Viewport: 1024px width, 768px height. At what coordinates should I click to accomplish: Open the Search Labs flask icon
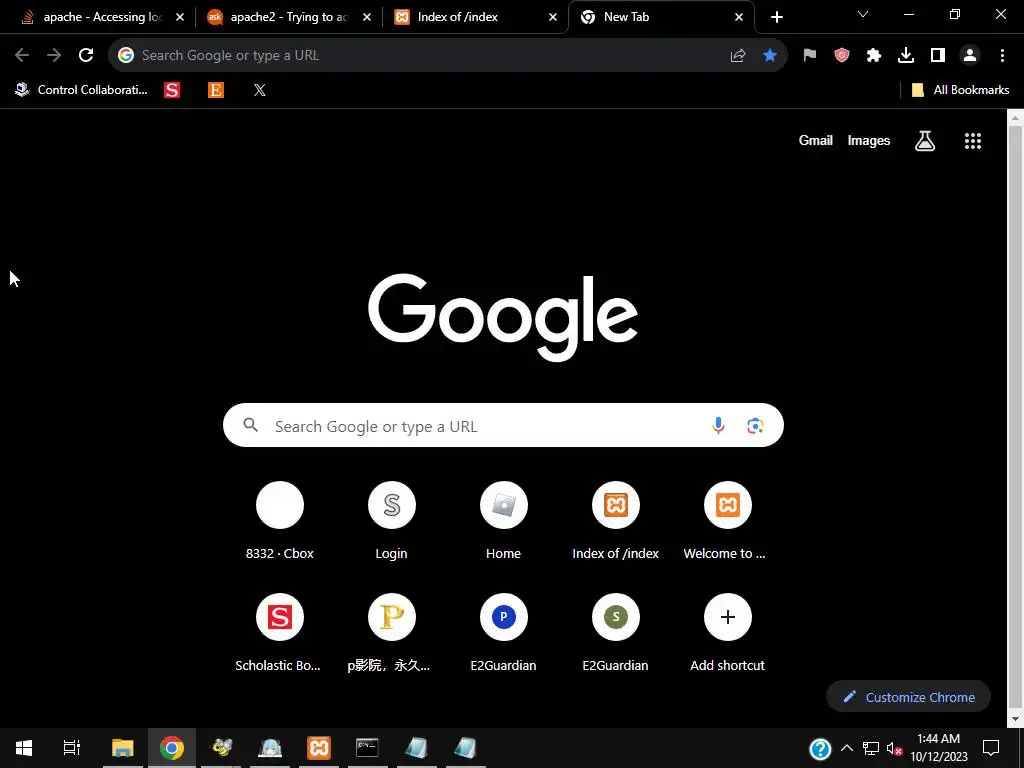(925, 140)
